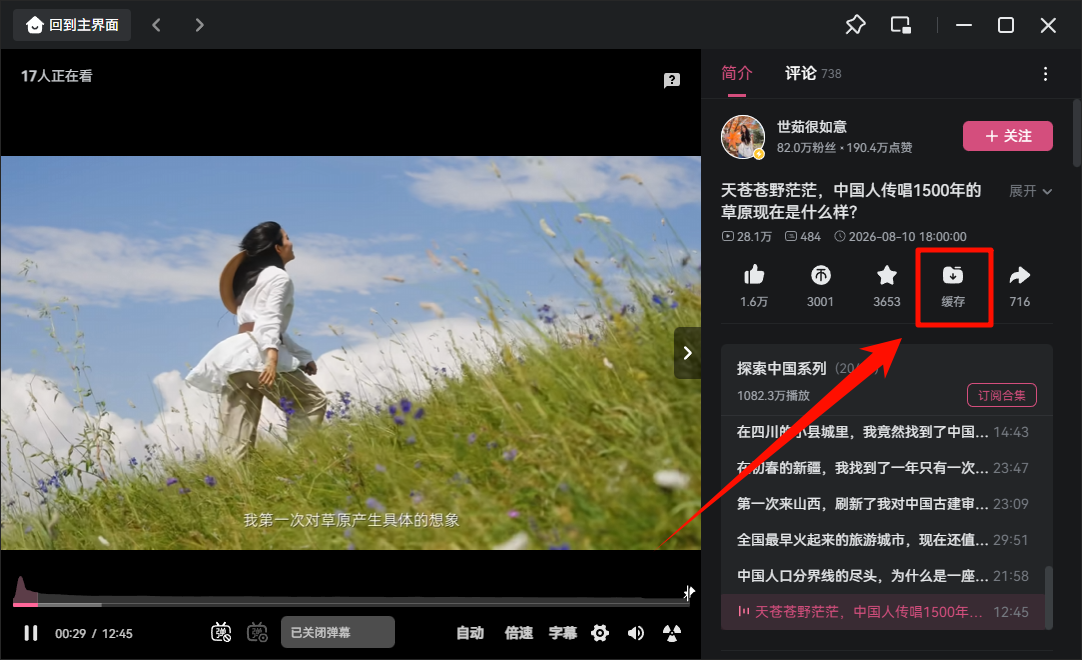Pause the video playback
The height and width of the screenshot is (660, 1082).
click(x=31, y=633)
